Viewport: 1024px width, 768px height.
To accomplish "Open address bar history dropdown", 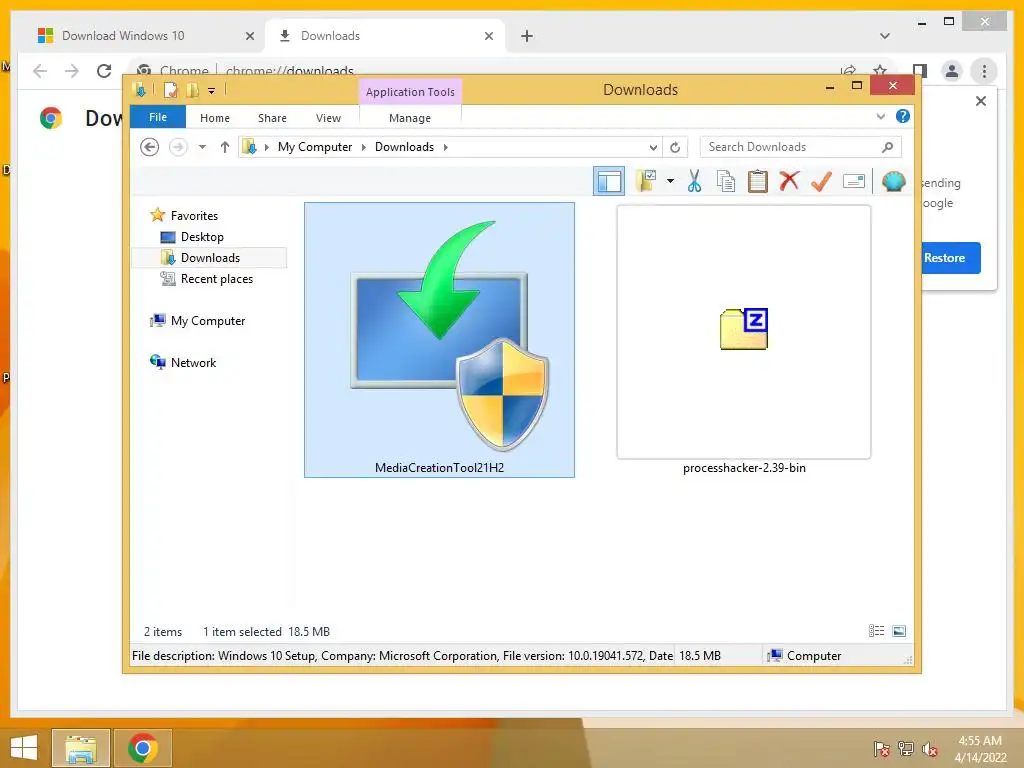I will point(652,148).
